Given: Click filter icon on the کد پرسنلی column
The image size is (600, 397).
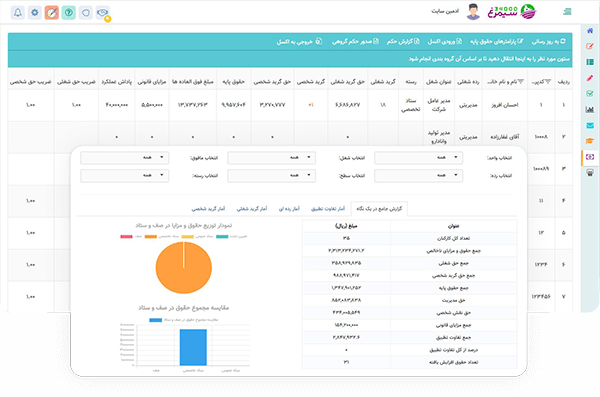Looking at the screenshot, I should point(548,82).
